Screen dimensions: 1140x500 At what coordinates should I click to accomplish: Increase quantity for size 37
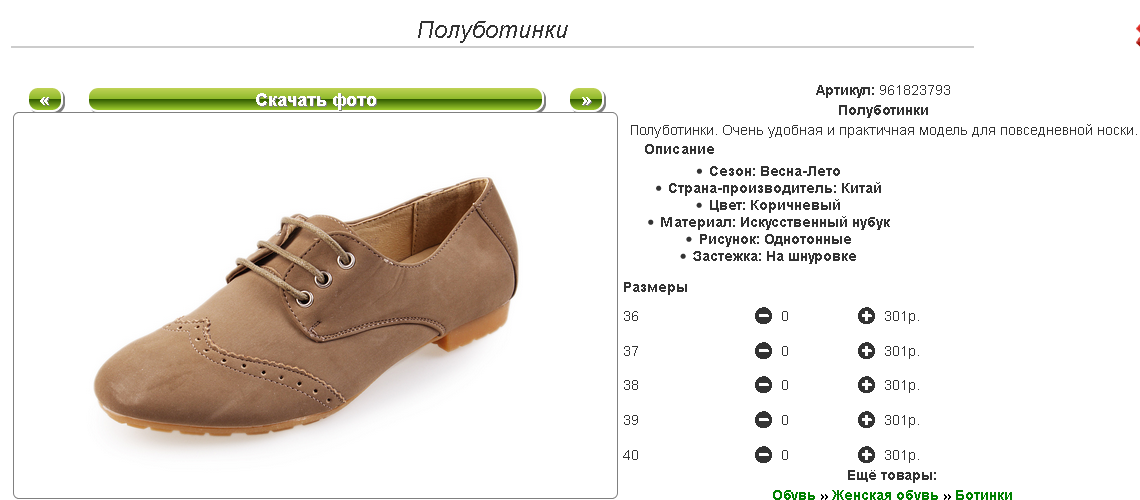pos(866,351)
